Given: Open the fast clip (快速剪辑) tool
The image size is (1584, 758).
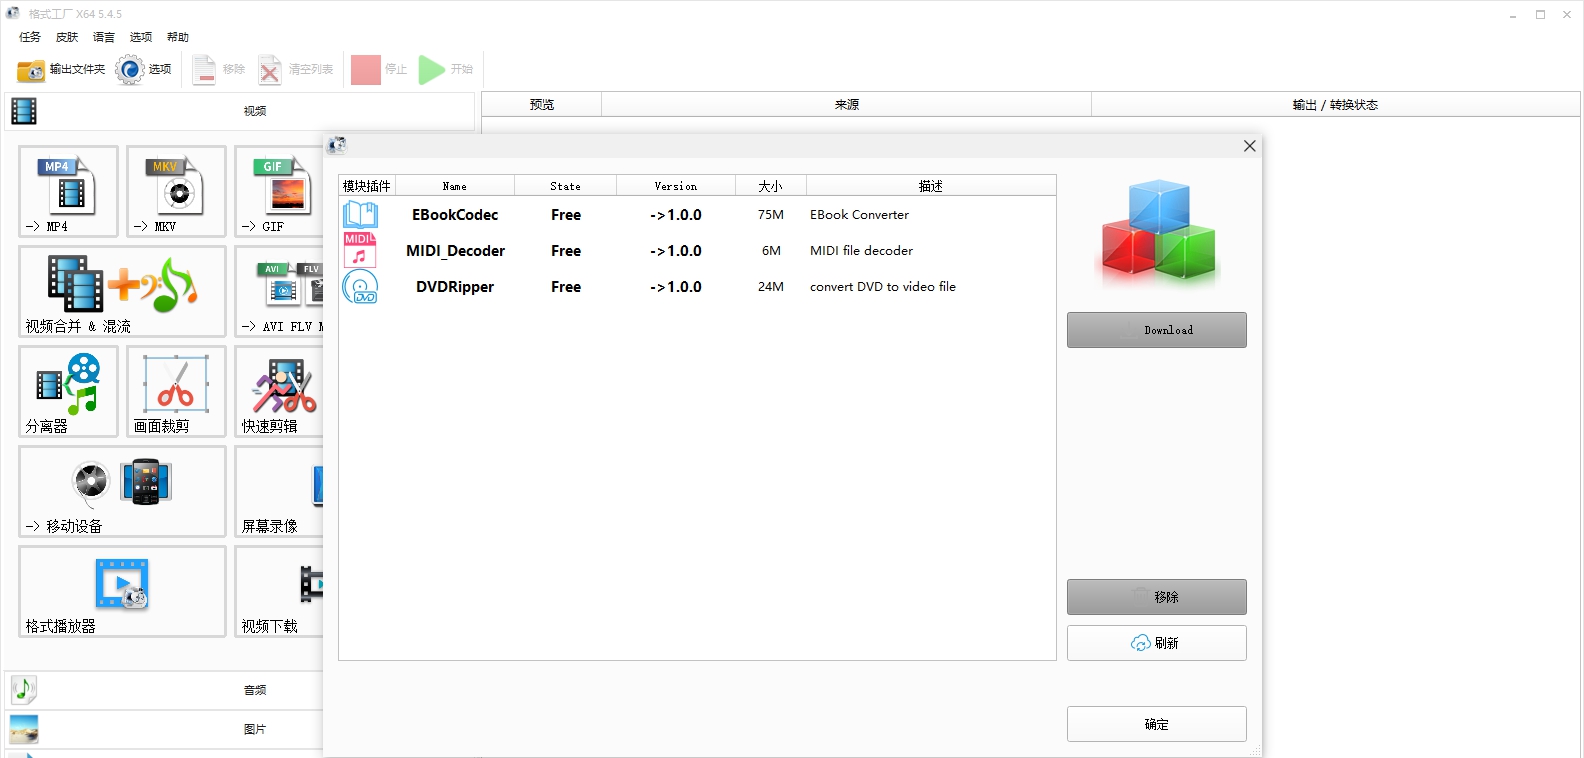Looking at the screenshot, I should pyautogui.click(x=279, y=391).
